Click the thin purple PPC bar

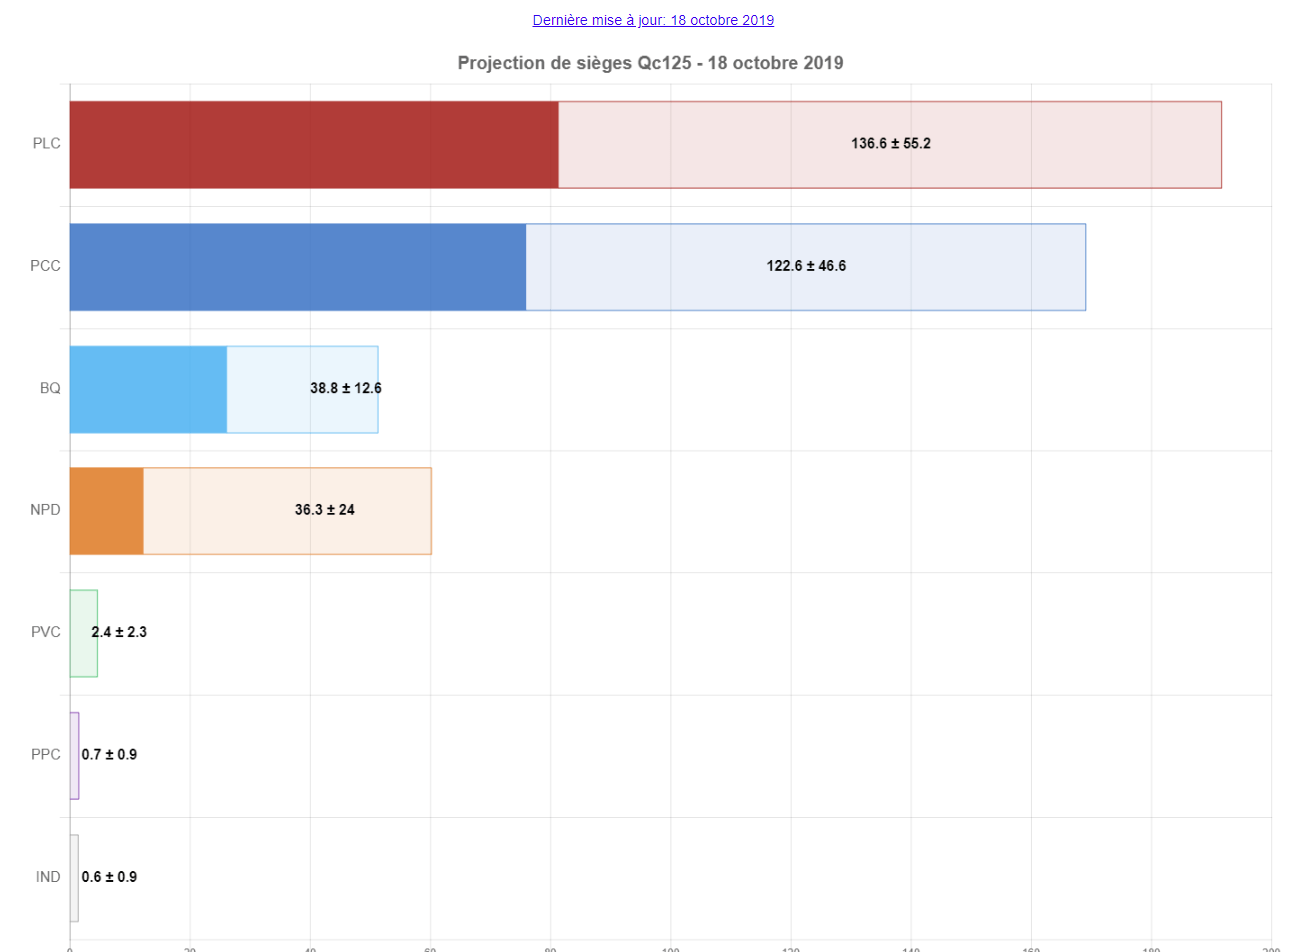pyautogui.click(x=74, y=756)
